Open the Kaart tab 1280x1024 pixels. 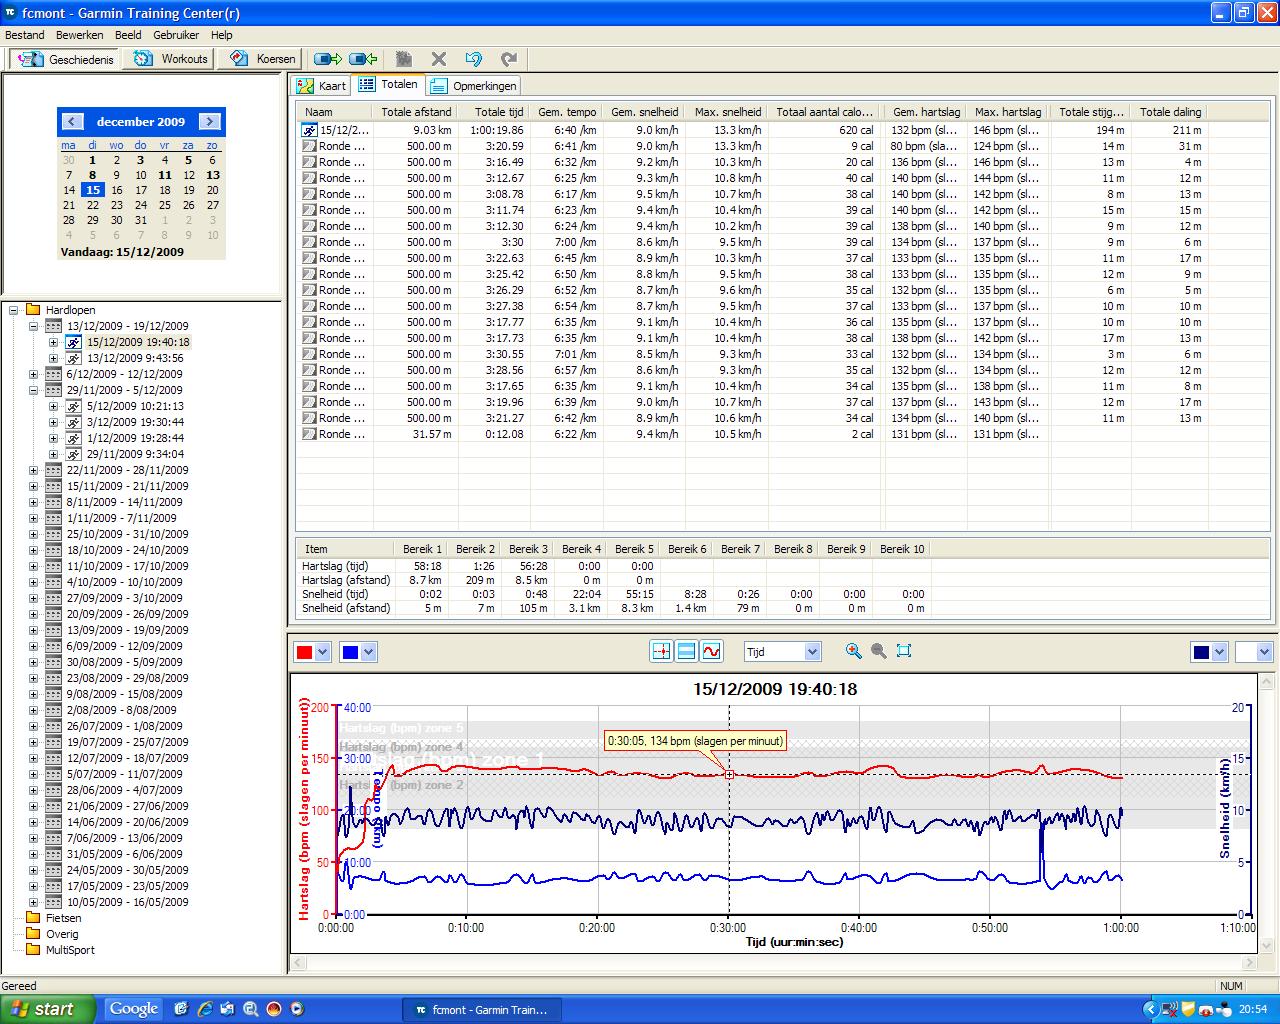[321, 86]
